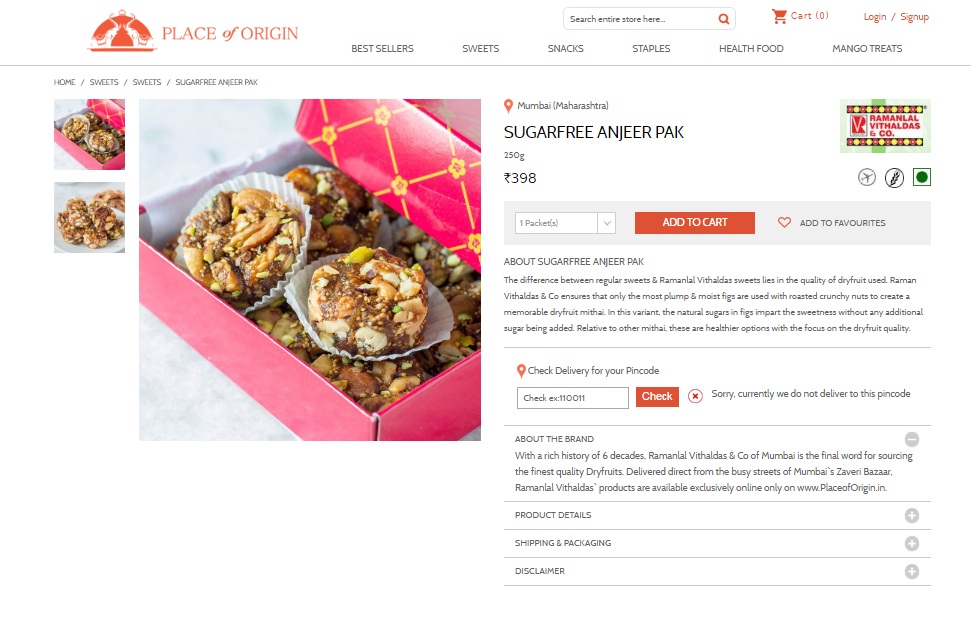Click the airplane shipping icon
This screenshot has width=971, height=631.
click(x=867, y=178)
